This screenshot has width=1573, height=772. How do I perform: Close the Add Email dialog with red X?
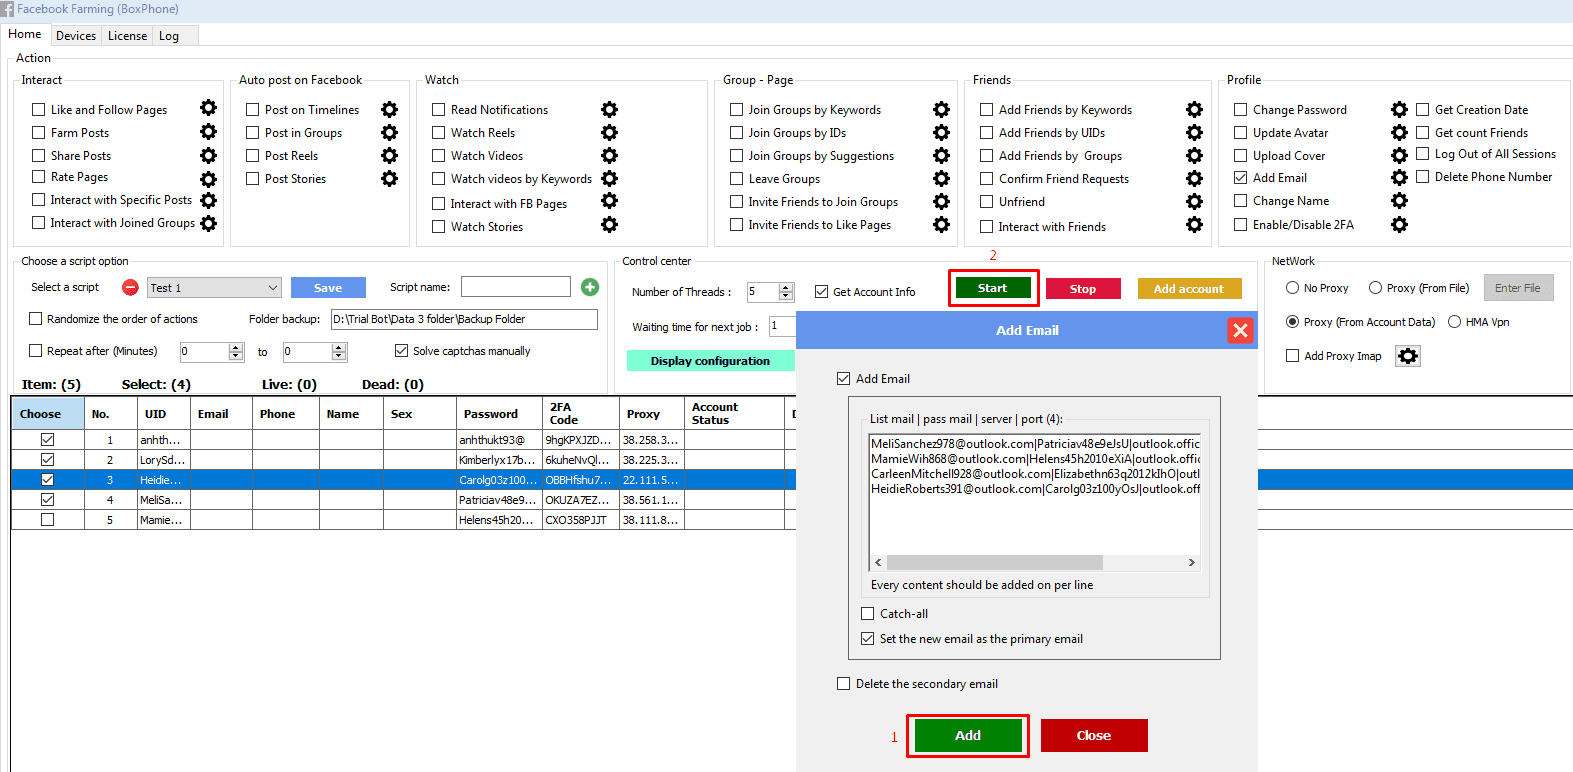(1241, 330)
